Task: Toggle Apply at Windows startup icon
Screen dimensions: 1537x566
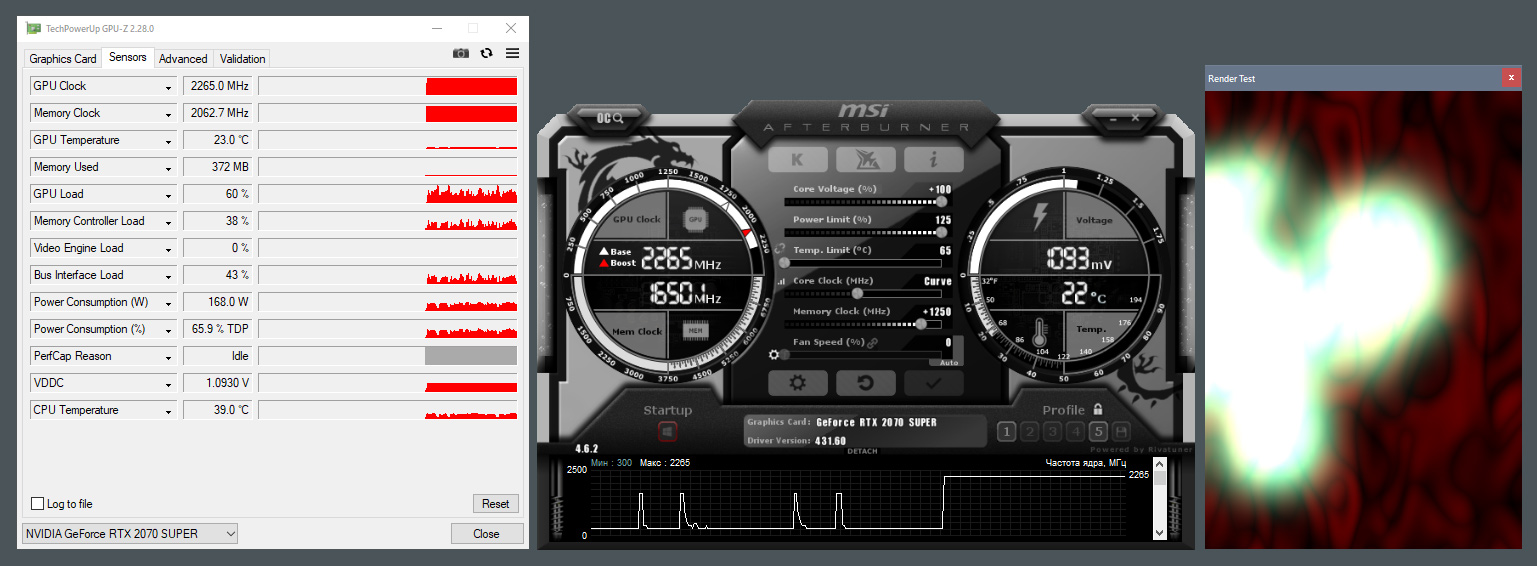Action: point(667,432)
